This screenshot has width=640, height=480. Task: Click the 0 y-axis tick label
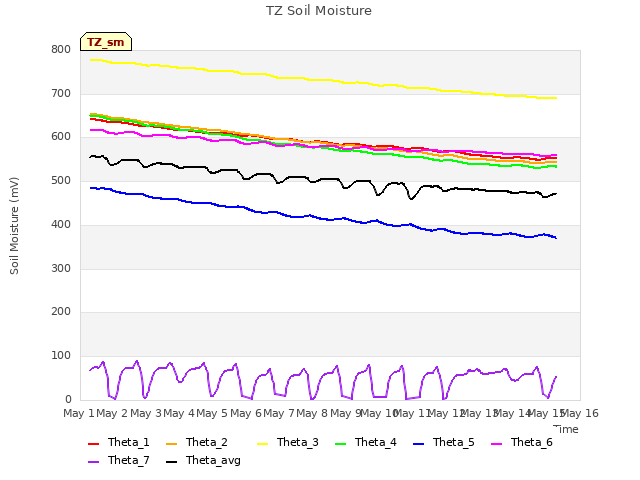tap(68, 399)
